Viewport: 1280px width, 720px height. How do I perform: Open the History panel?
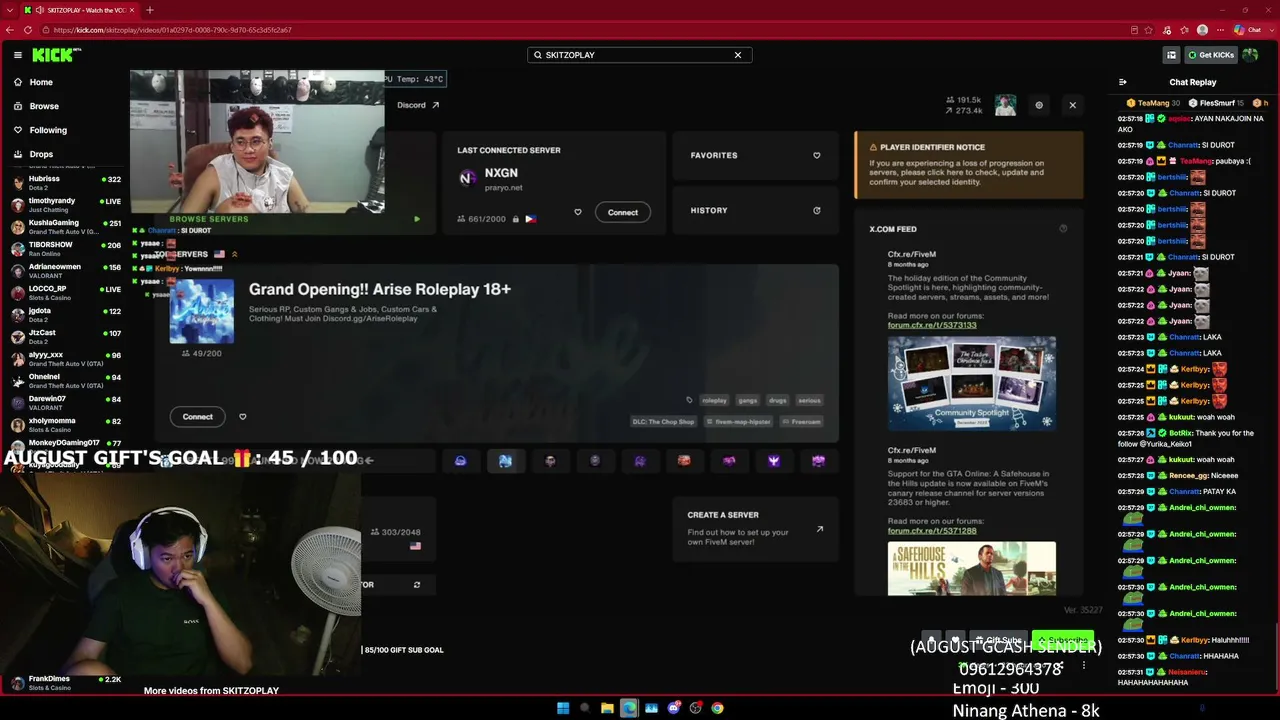(x=755, y=210)
